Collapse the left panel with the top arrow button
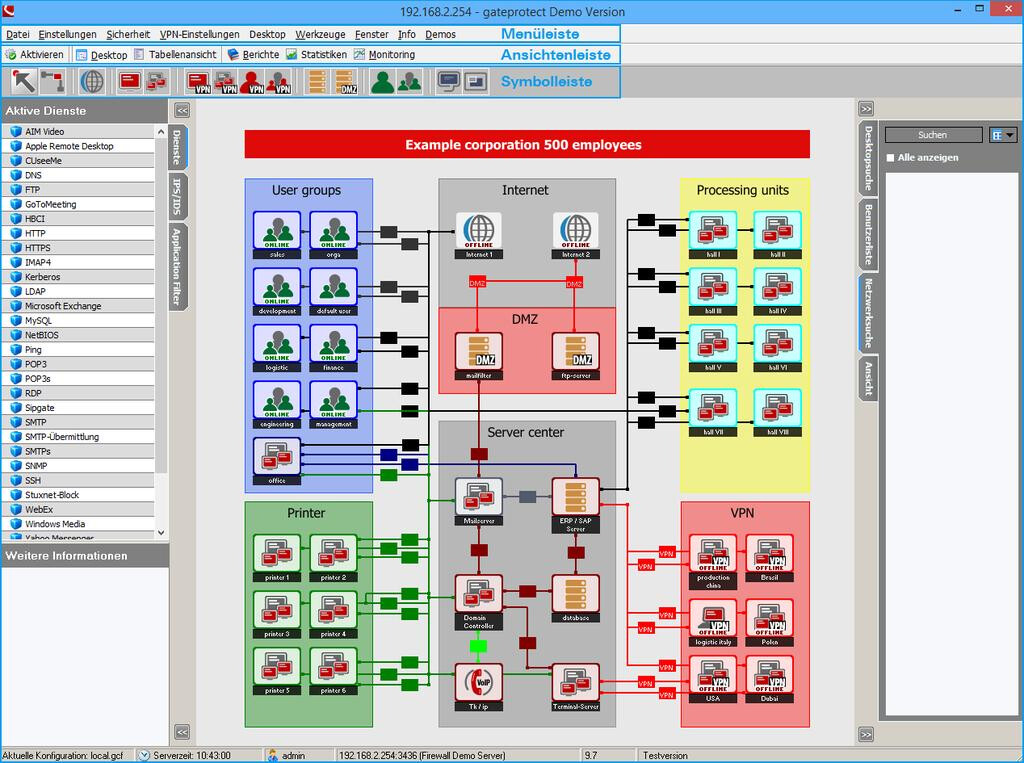The height and width of the screenshot is (763, 1024). tap(182, 110)
